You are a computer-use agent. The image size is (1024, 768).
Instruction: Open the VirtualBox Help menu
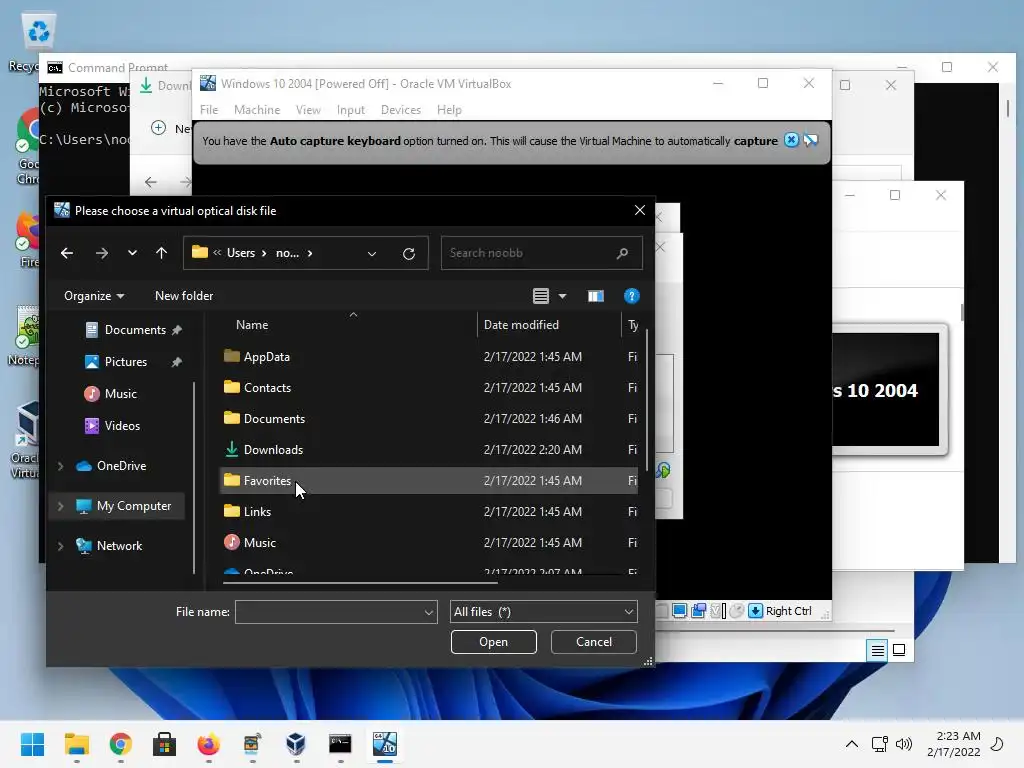[x=449, y=110]
